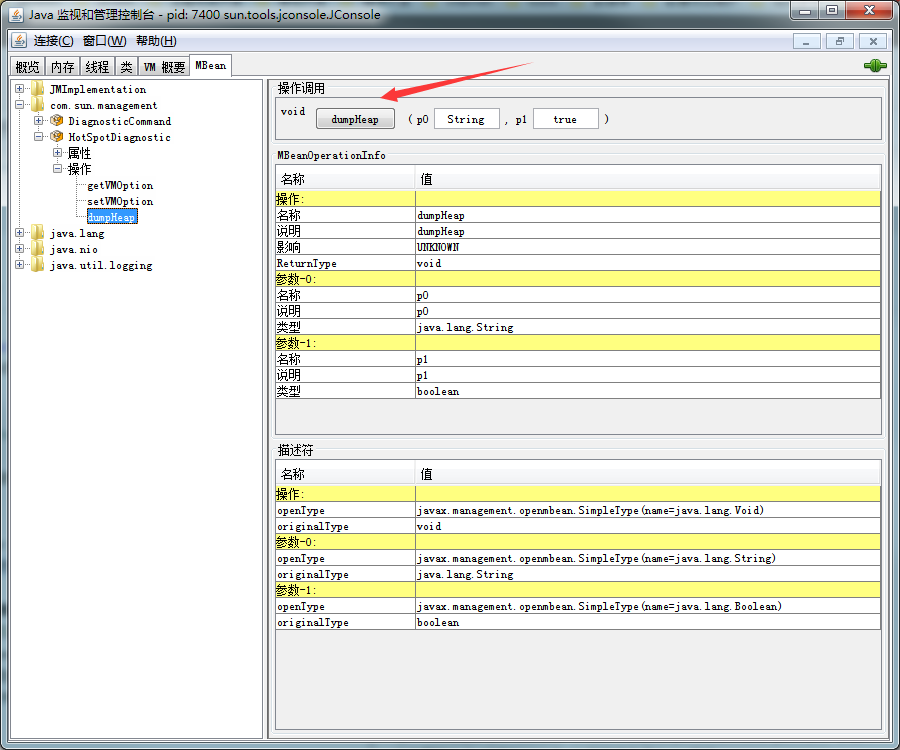Select the 属性 tree label
Image resolution: width=900 pixels, height=750 pixels.
coord(79,153)
